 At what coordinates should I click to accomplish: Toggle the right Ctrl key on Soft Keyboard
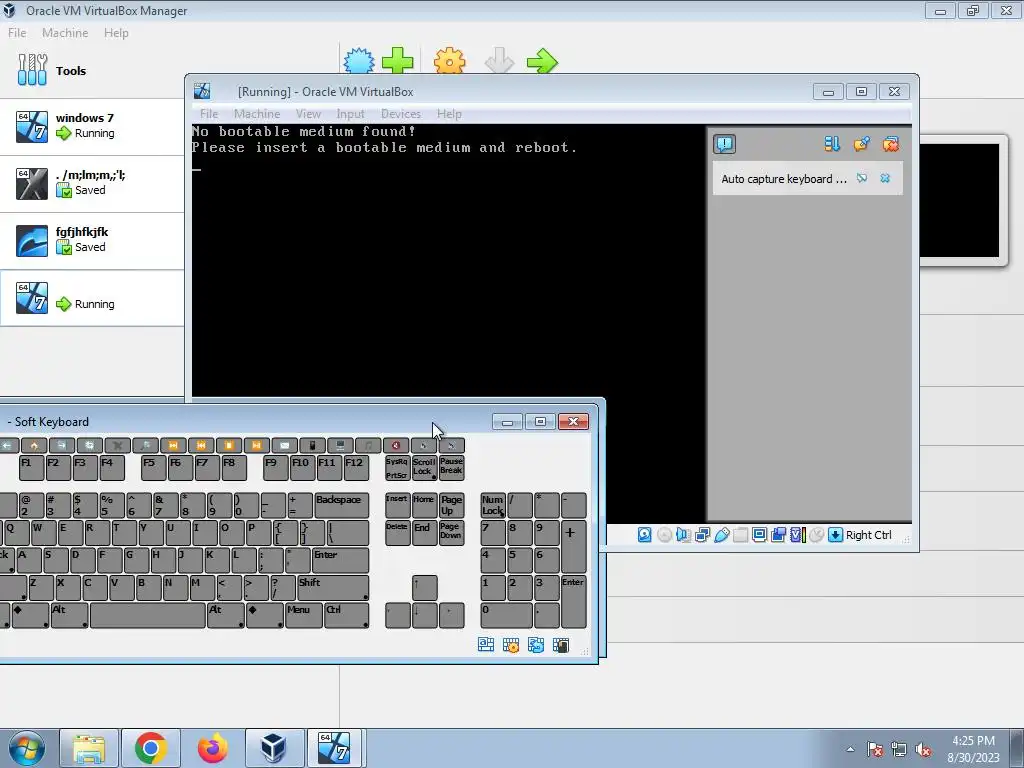pyautogui.click(x=347, y=615)
